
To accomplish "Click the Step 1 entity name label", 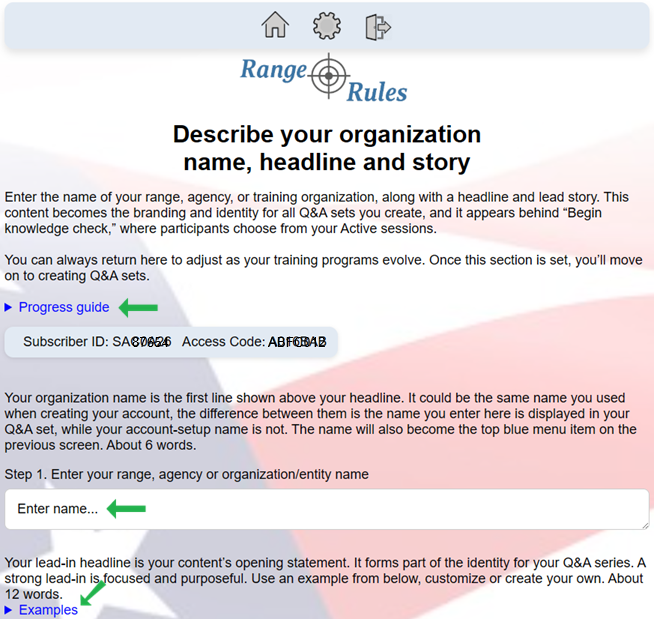I will (x=186, y=474).
